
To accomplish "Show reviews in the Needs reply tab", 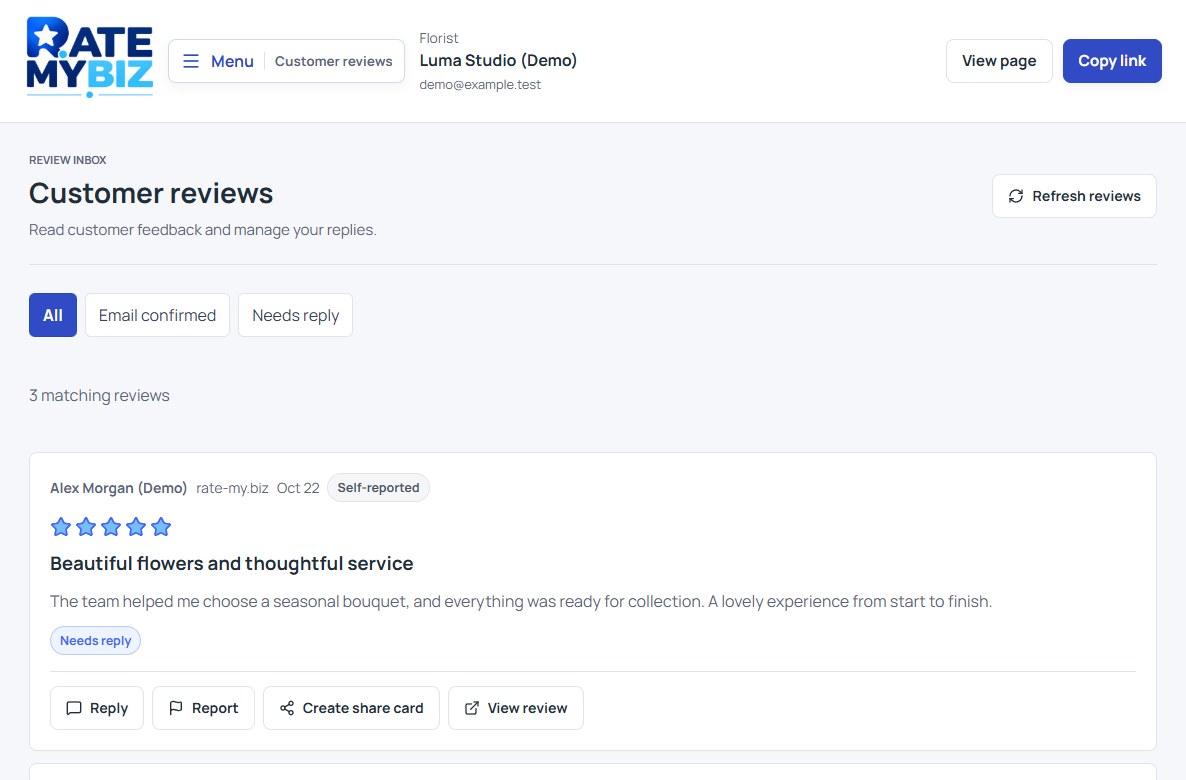I will point(295,315).
